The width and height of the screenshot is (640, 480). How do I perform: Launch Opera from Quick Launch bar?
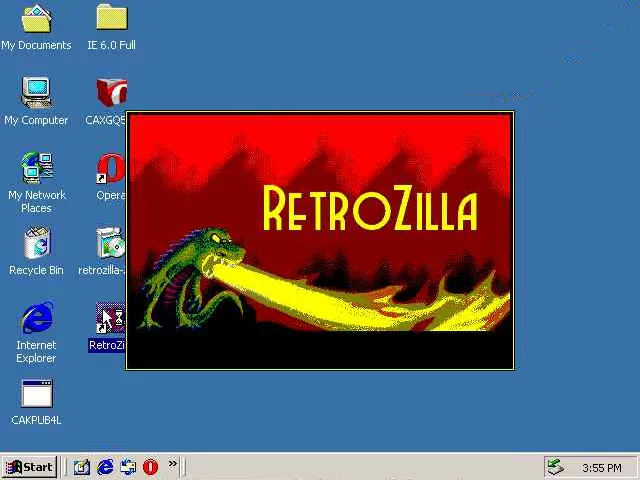(x=151, y=467)
